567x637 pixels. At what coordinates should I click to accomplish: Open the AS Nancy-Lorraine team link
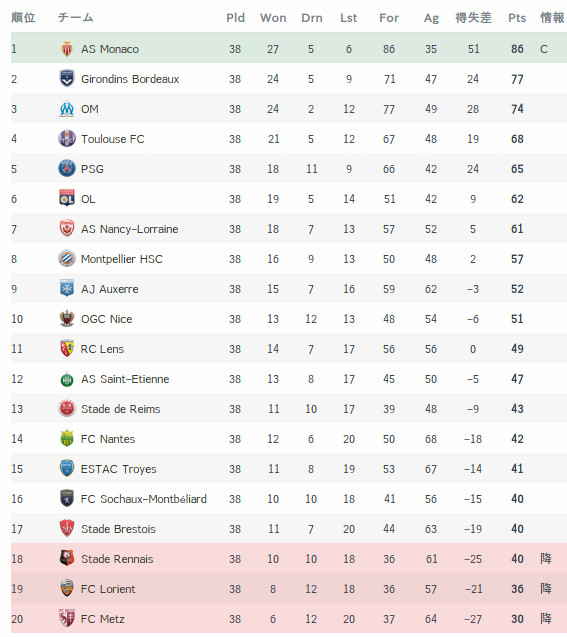coord(129,229)
